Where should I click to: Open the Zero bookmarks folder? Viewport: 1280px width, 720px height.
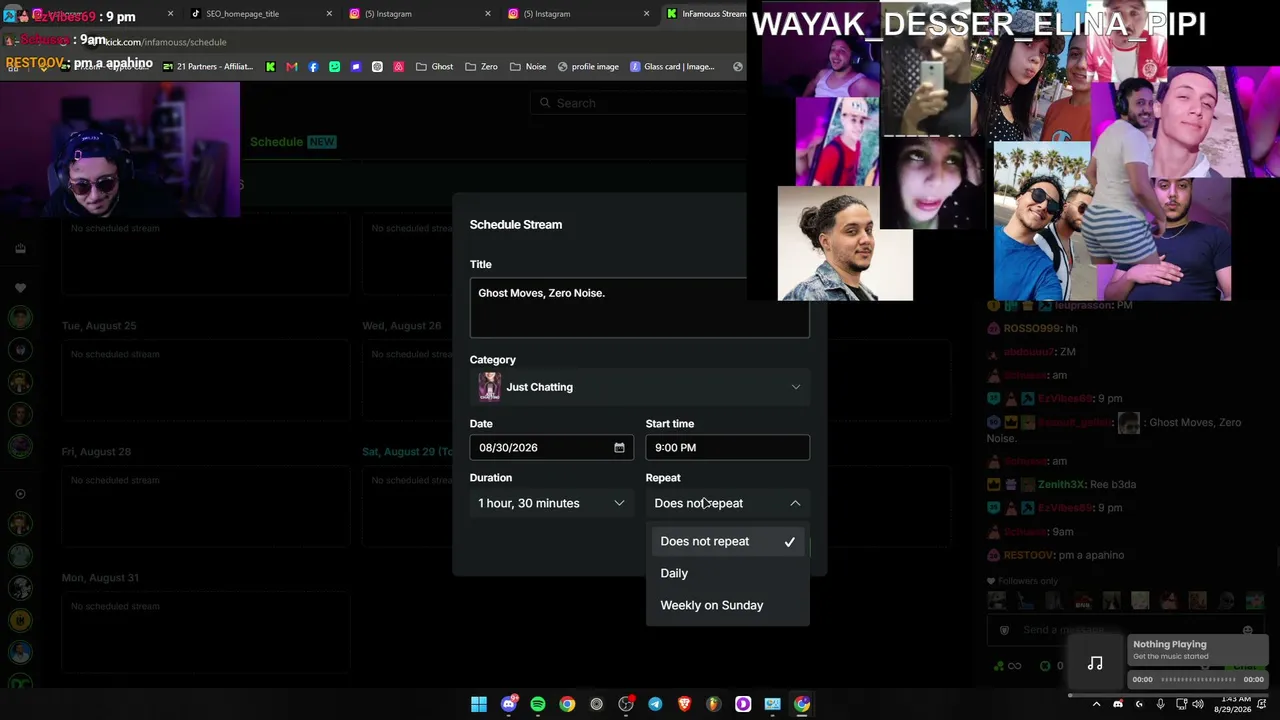point(481,67)
